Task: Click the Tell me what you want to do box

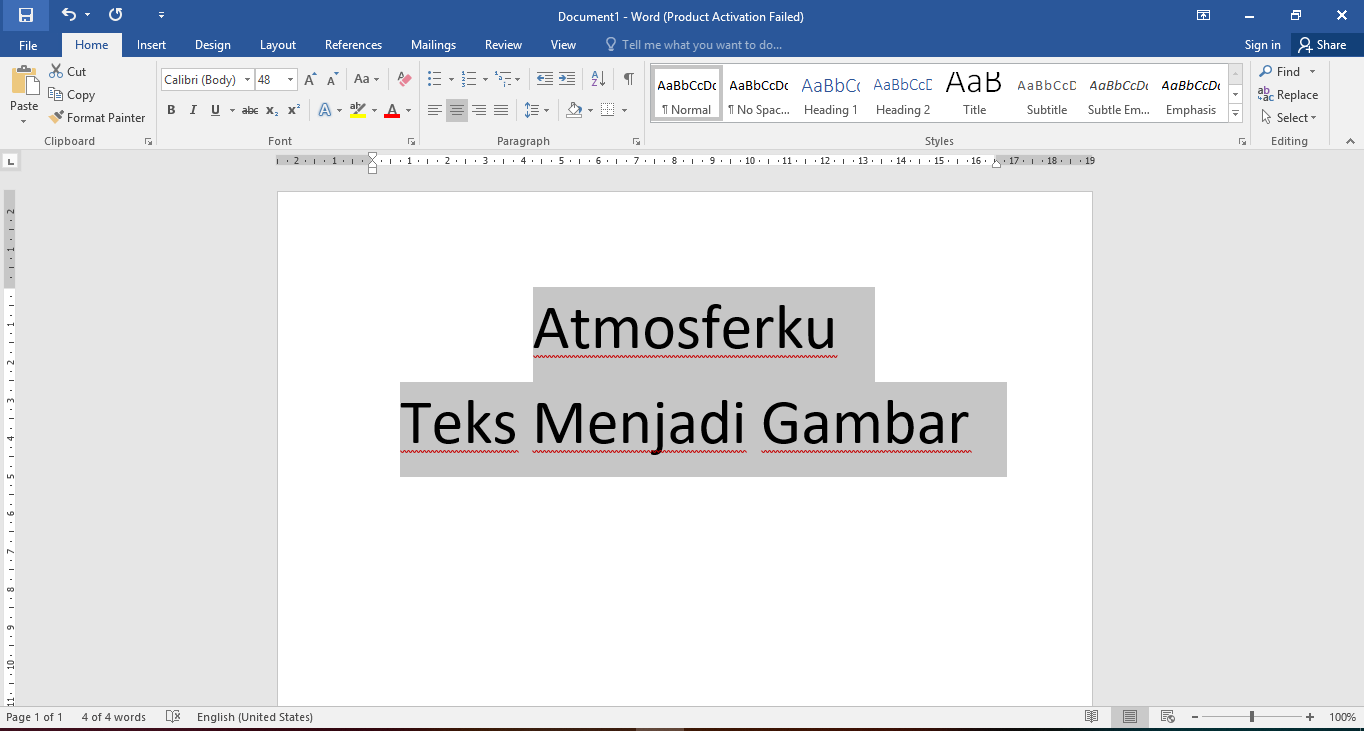Action: click(x=694, y=45)
